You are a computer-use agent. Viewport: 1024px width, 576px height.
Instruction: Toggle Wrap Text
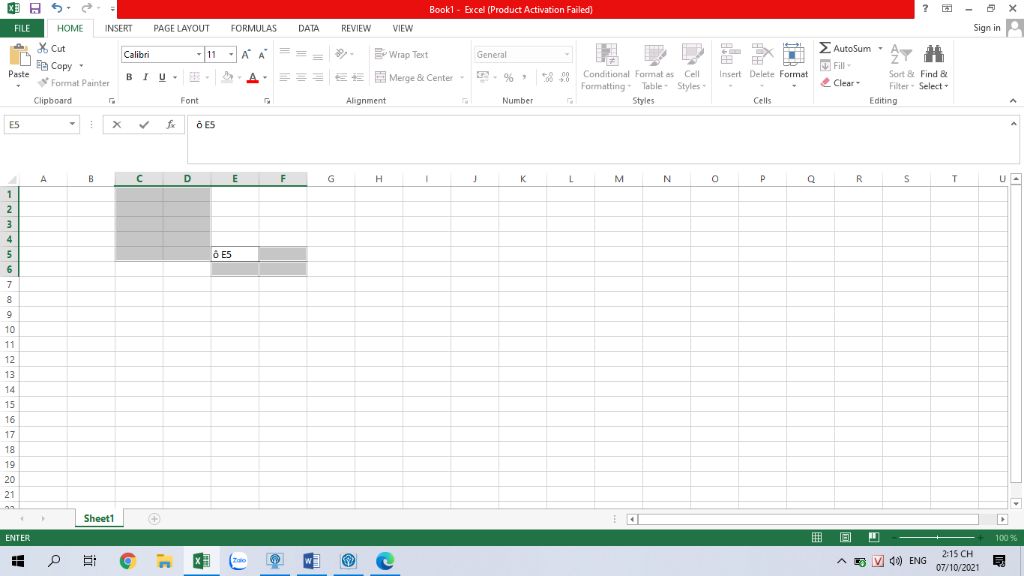402,54
